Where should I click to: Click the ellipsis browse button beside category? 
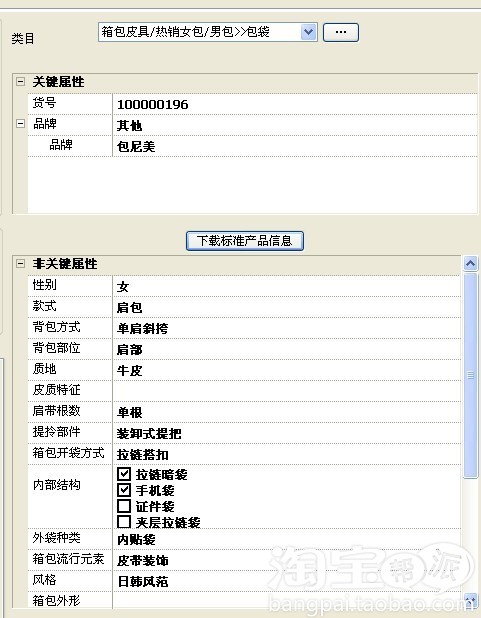tap(341, 32)
